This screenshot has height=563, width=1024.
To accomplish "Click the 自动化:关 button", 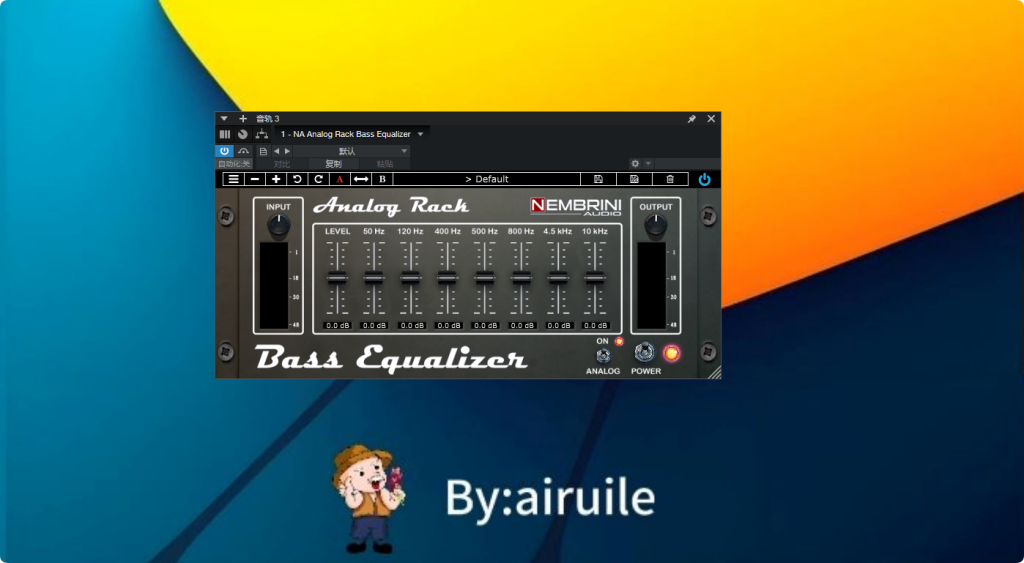I will [234, 164].
